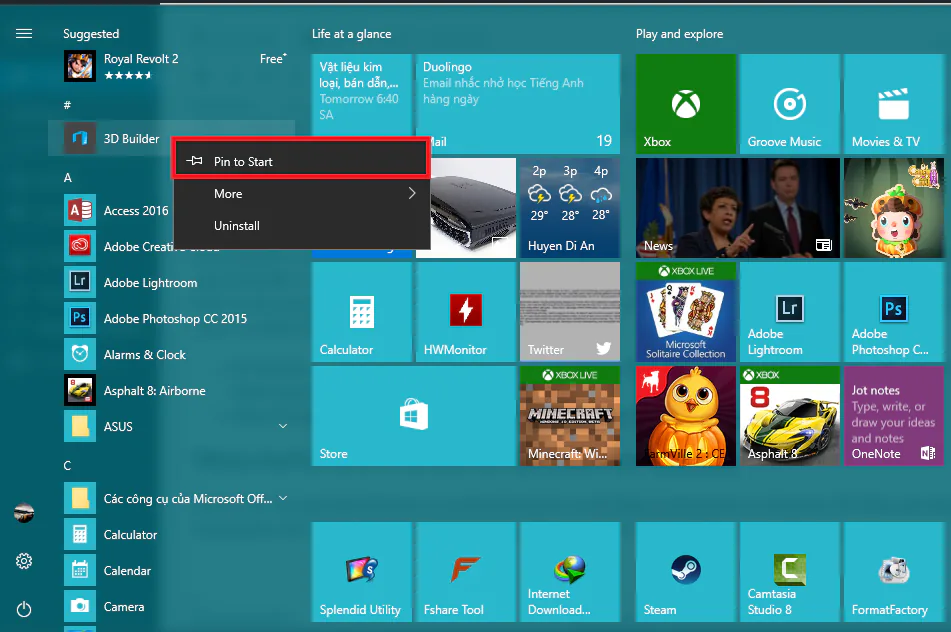The height and width of the screenshot is (632, 951).
Task: Open the Groove Music tile
Action: pos(790,104)
